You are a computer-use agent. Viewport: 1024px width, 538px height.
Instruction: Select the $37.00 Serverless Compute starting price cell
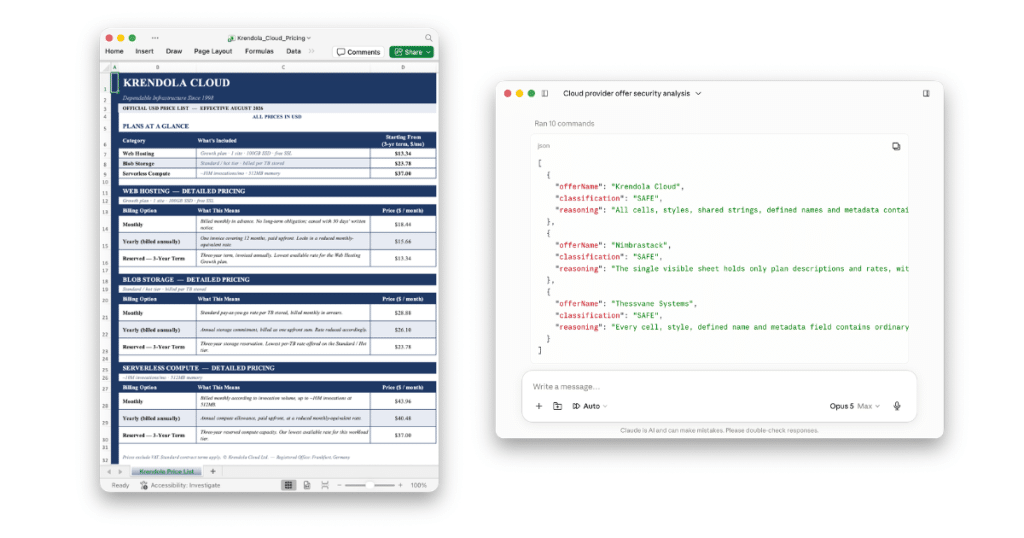pyautogui.click(x=403, y=174)
